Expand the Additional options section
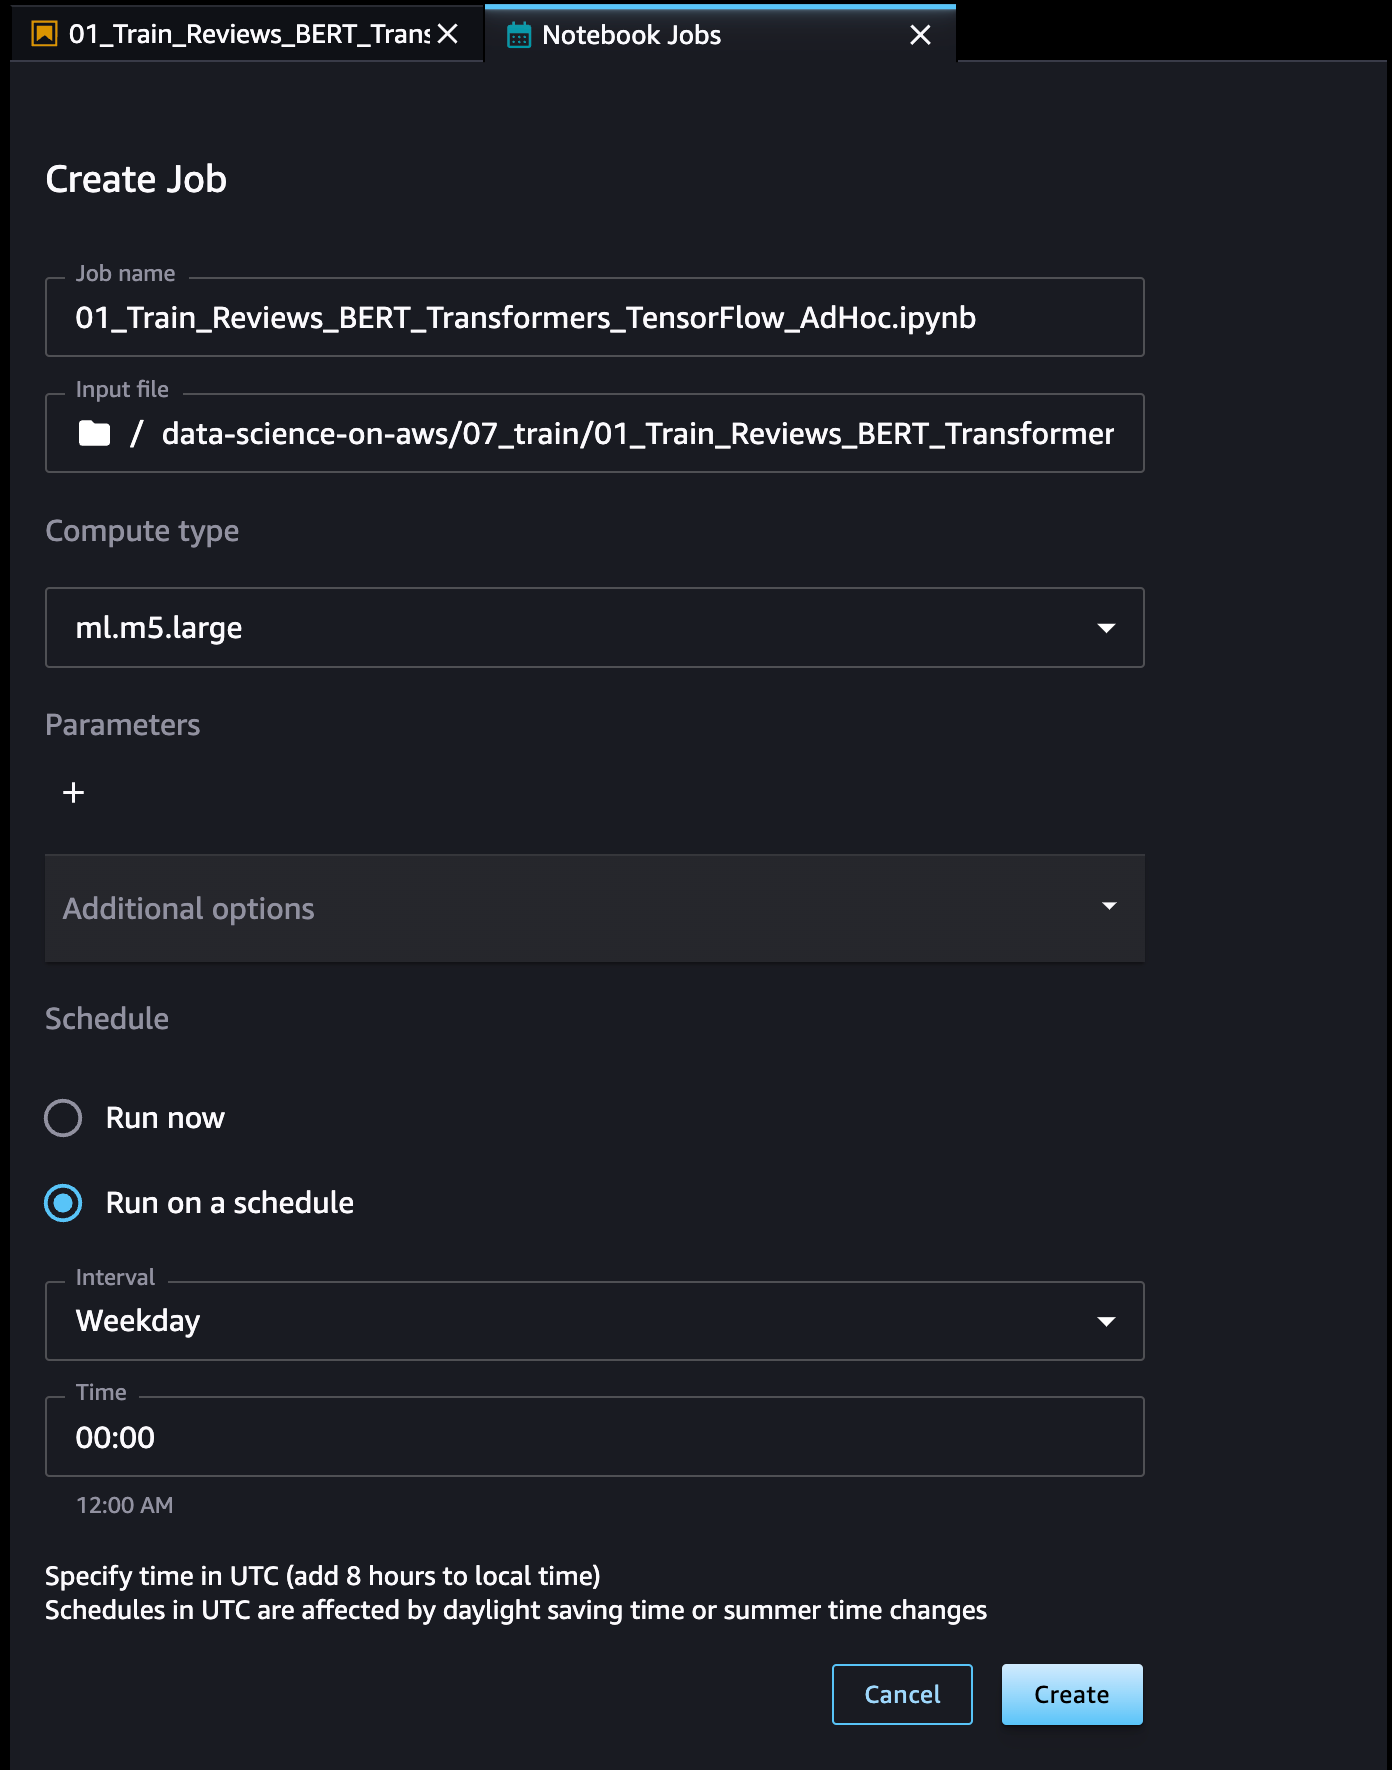The width and height of the screenshot is (1392, 1770). click(x=594, y=908)
